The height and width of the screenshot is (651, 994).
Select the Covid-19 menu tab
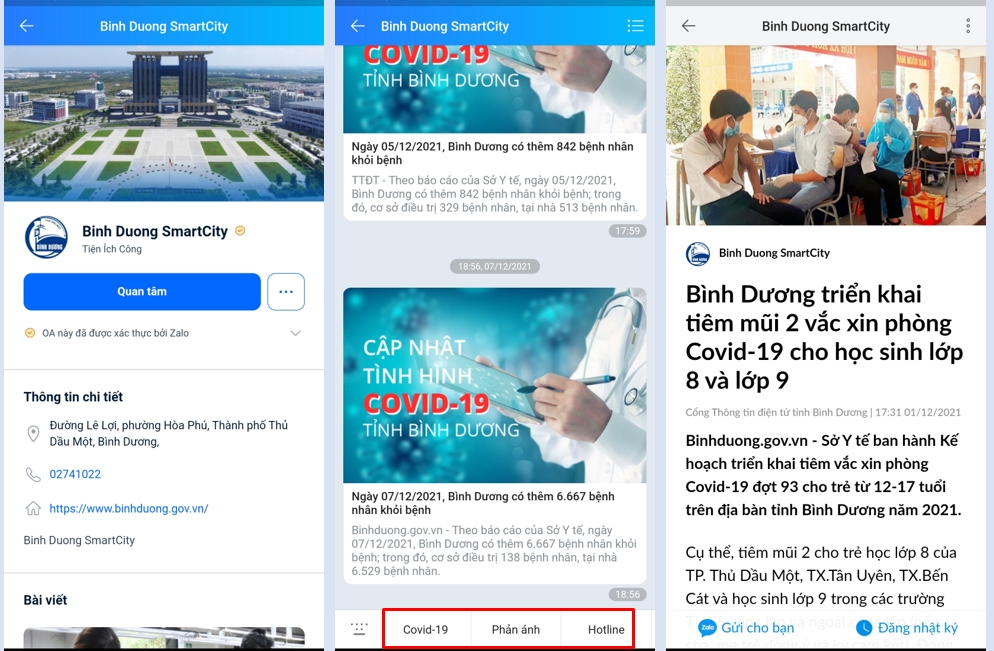[x=425, y=629]
